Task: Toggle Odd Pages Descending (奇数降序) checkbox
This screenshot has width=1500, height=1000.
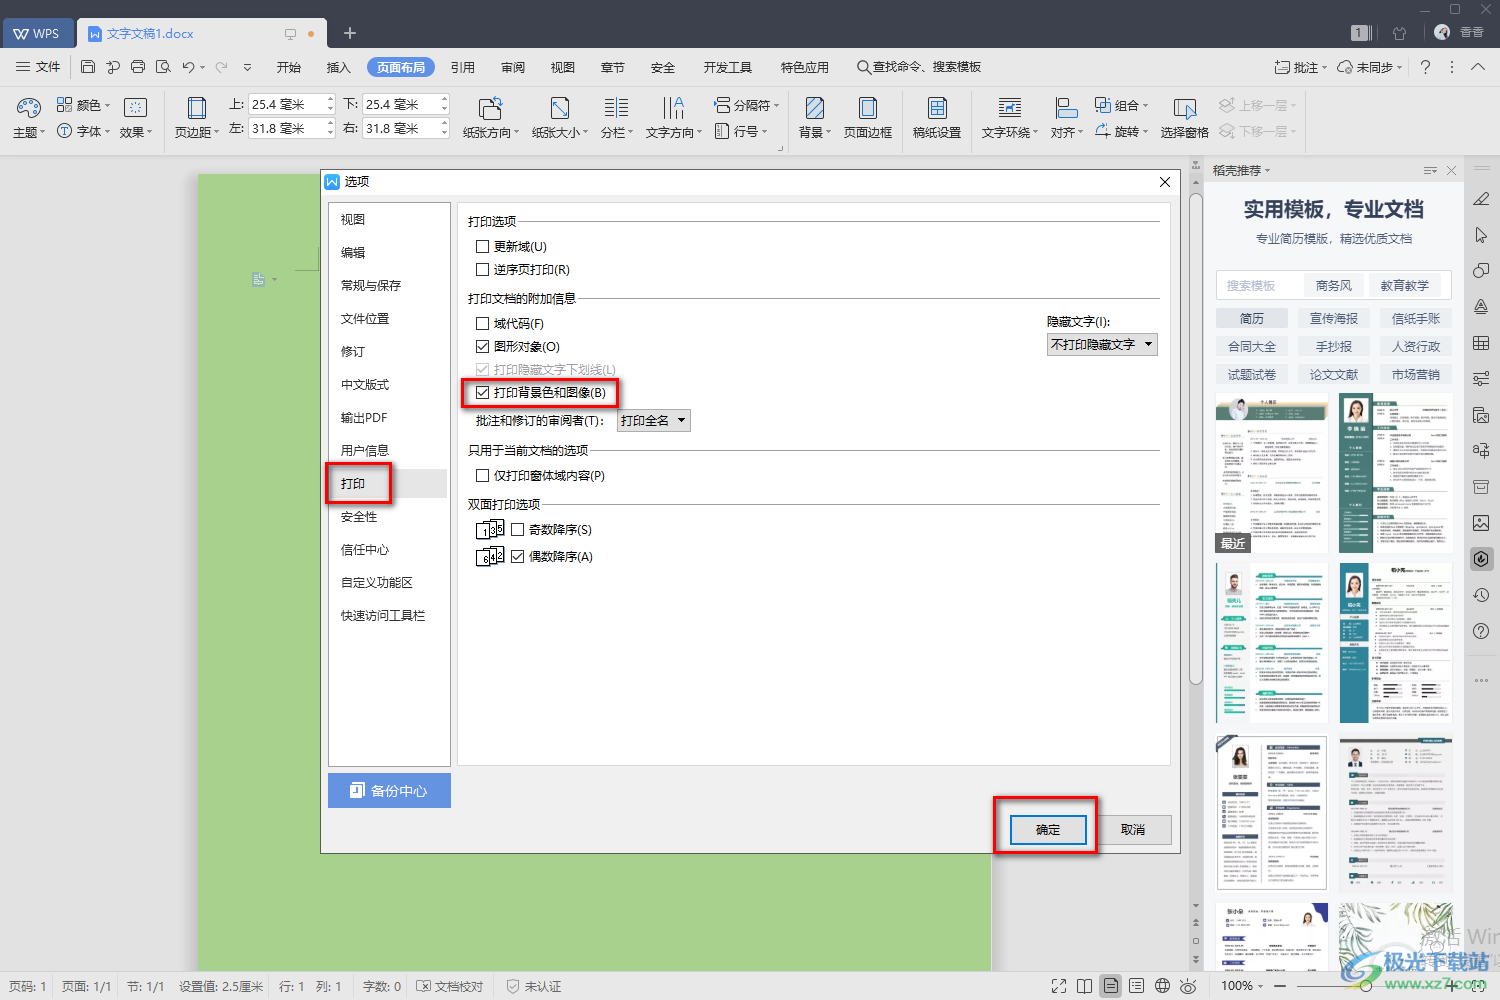Action: tap(517, 529)
